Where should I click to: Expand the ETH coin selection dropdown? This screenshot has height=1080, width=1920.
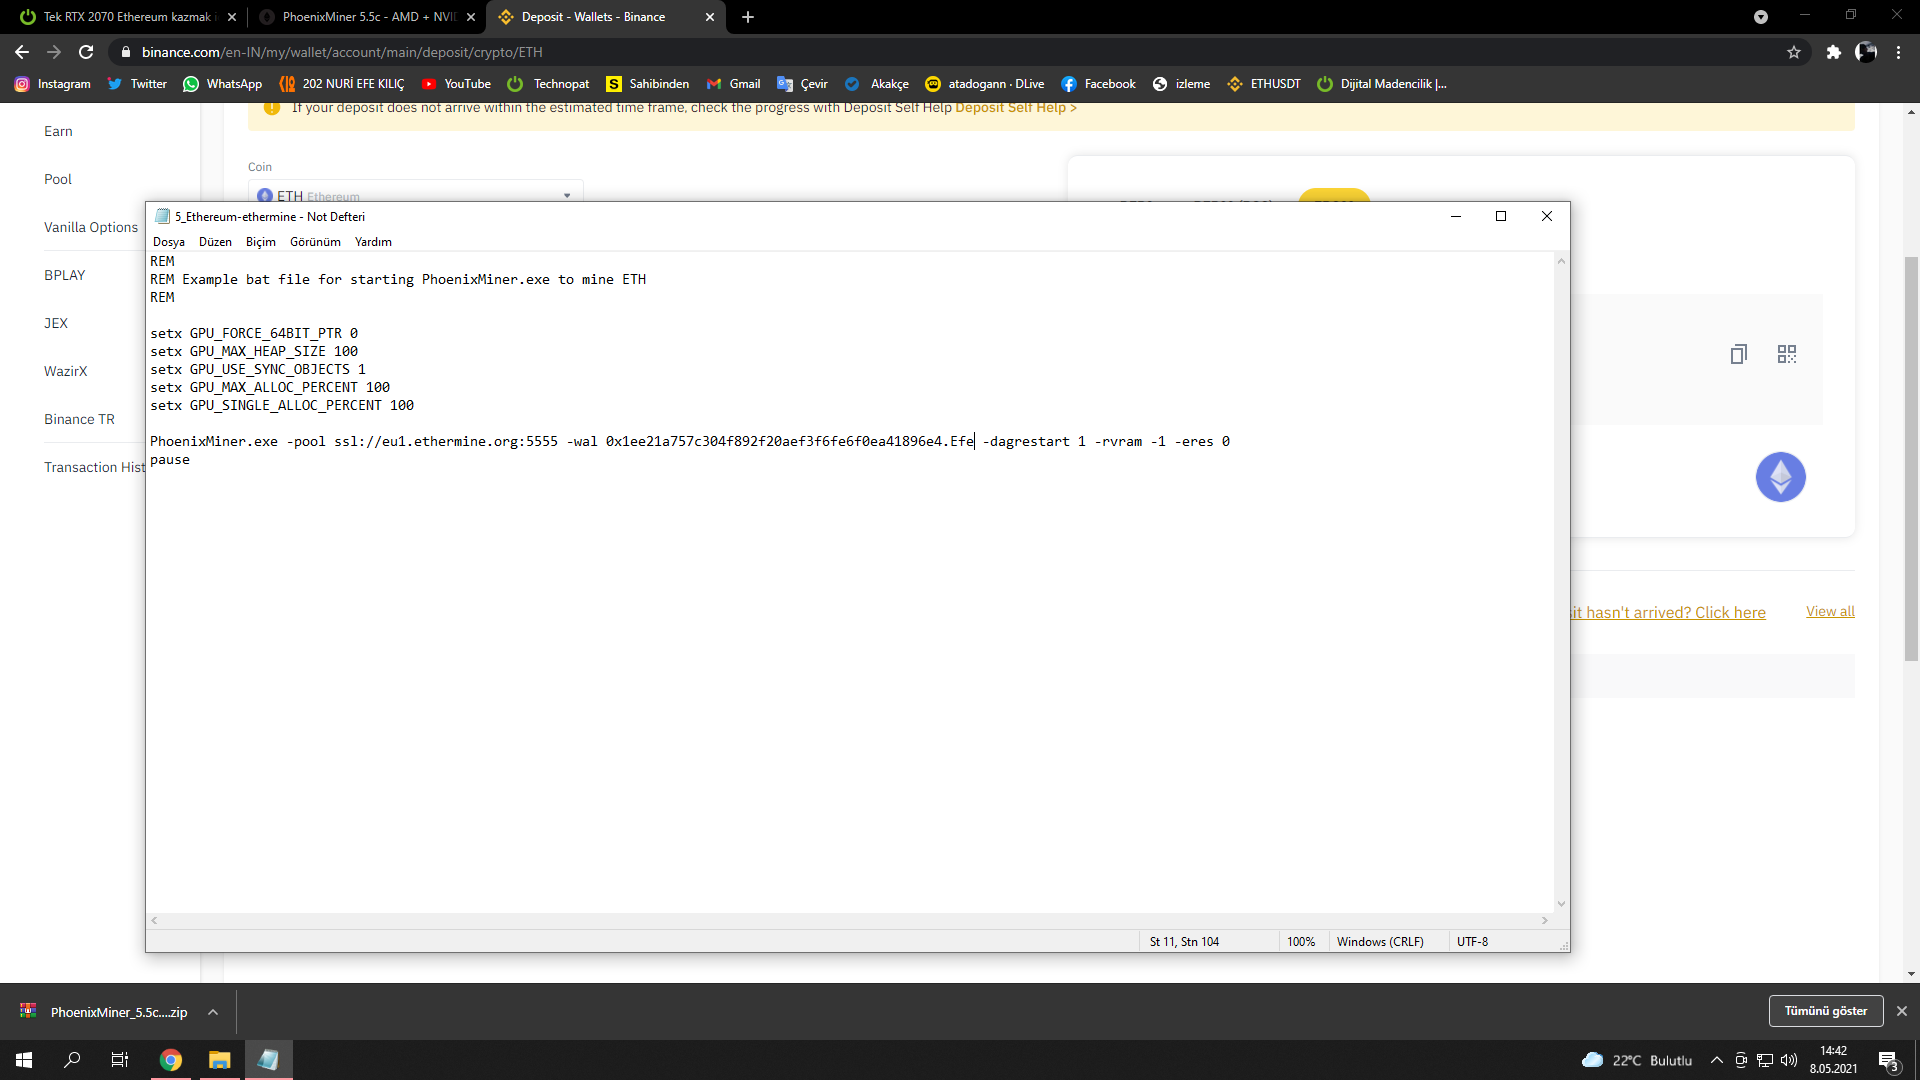click(x=566, y=196)
